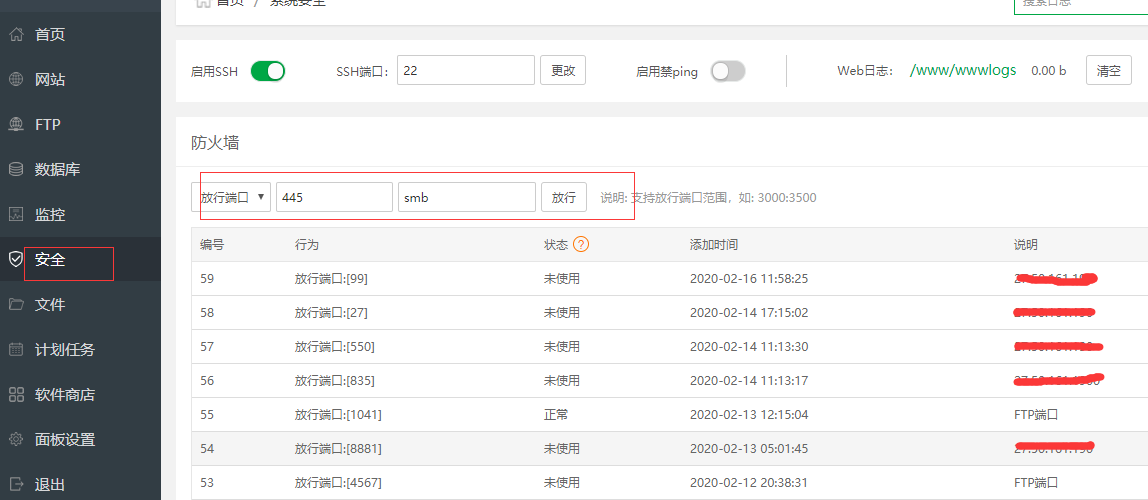The image size is (1148, 500).
Task: Click the database icon beside 数据库
Action: 16,170
